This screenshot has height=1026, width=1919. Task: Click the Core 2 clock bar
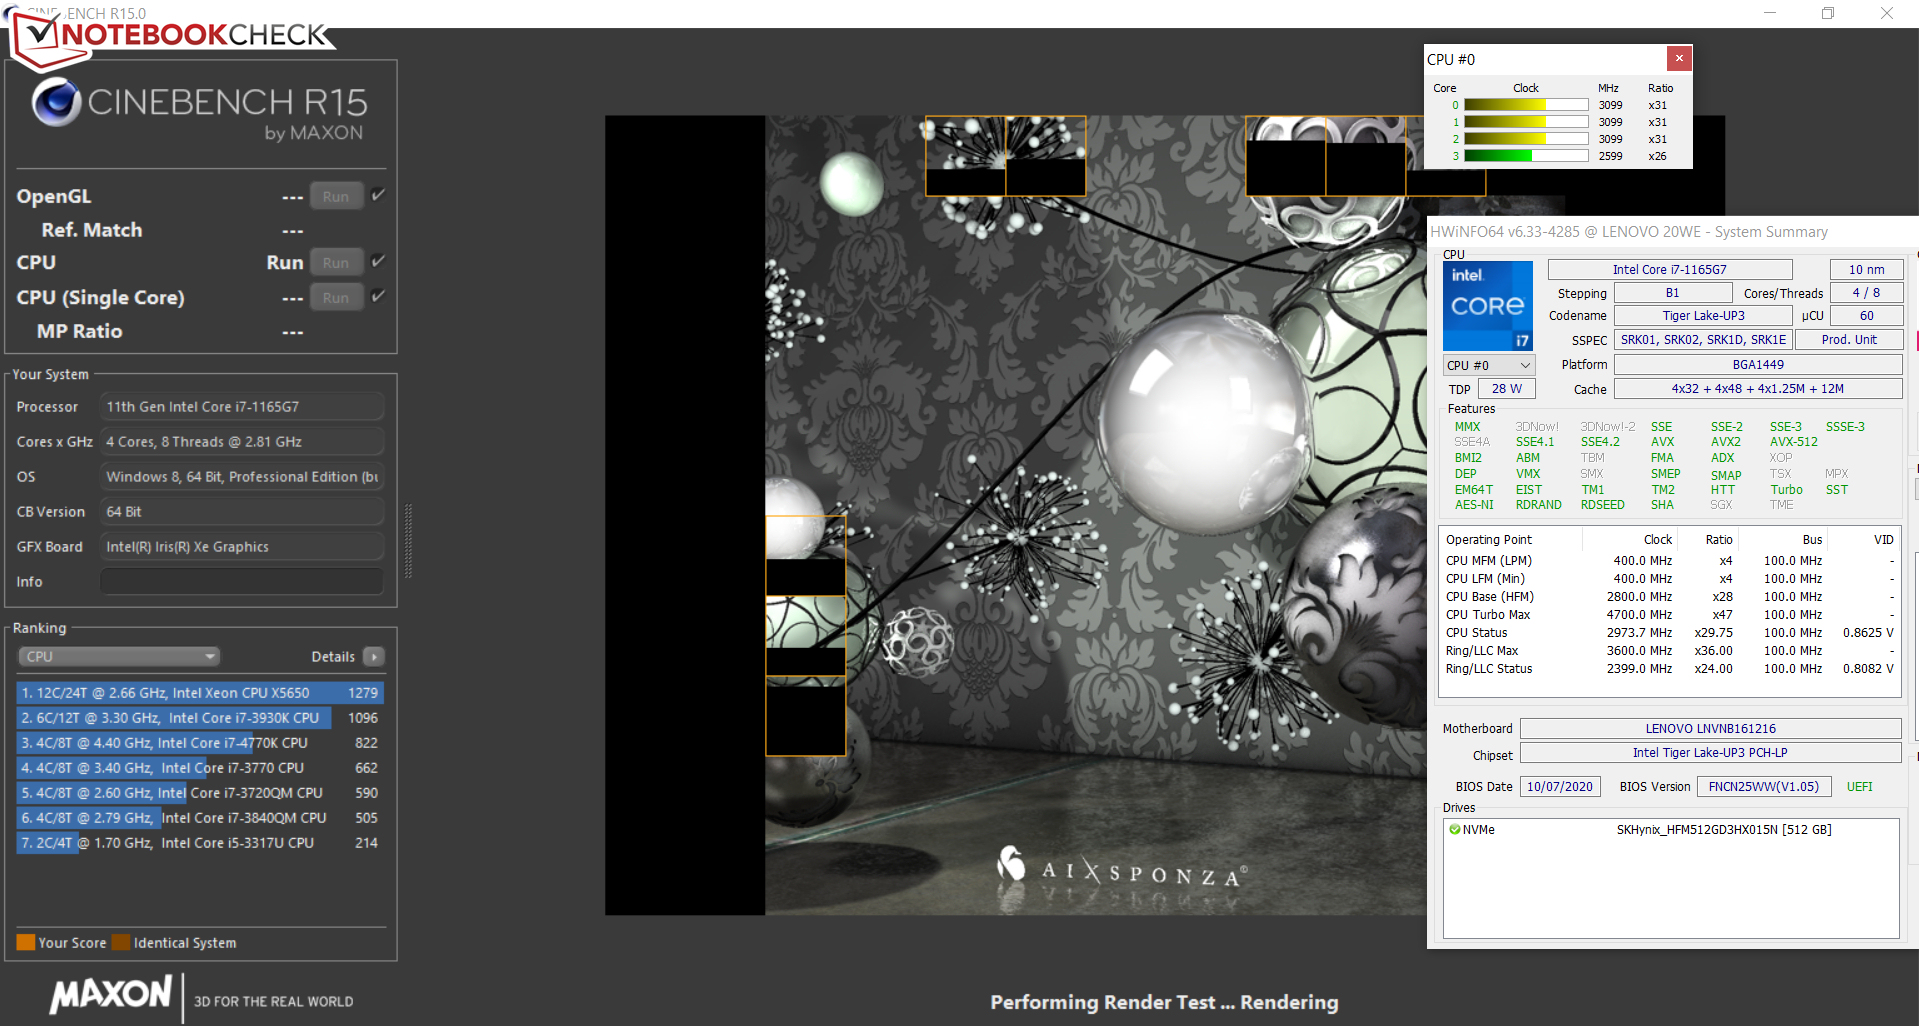pyautogui.click(x=1526, y=139)
